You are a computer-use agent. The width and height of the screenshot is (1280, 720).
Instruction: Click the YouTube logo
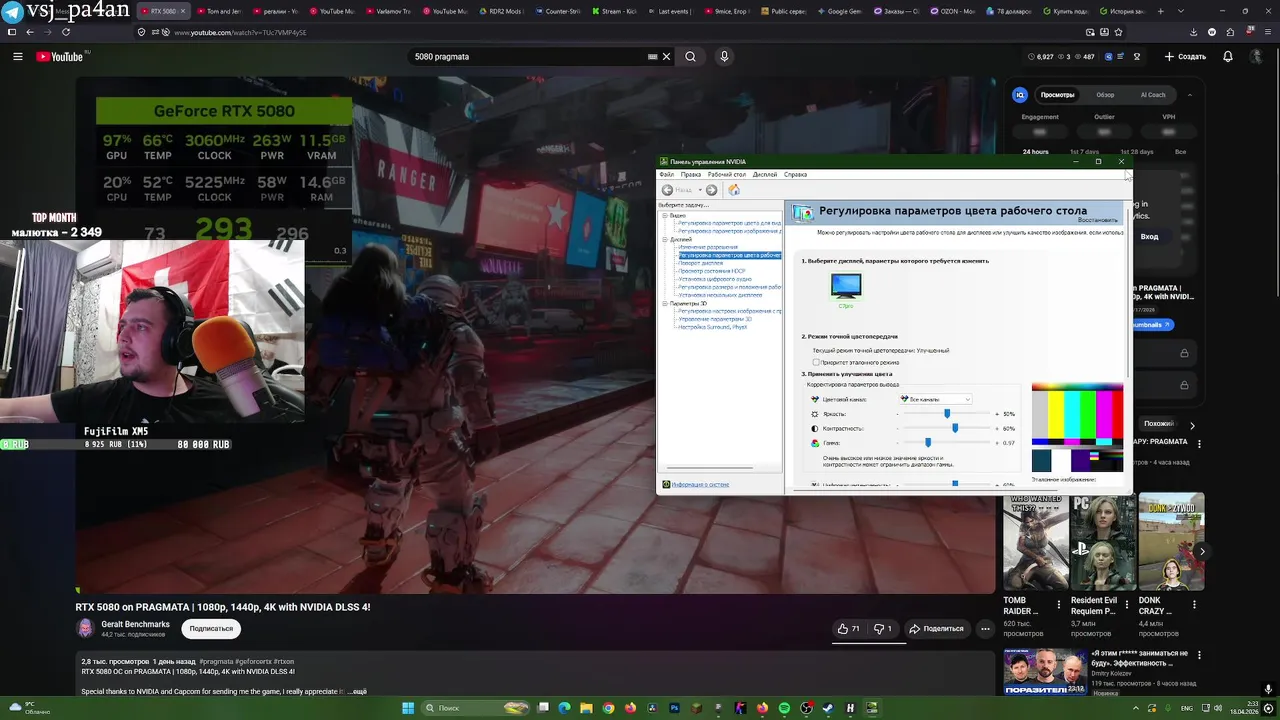(60, 57)
